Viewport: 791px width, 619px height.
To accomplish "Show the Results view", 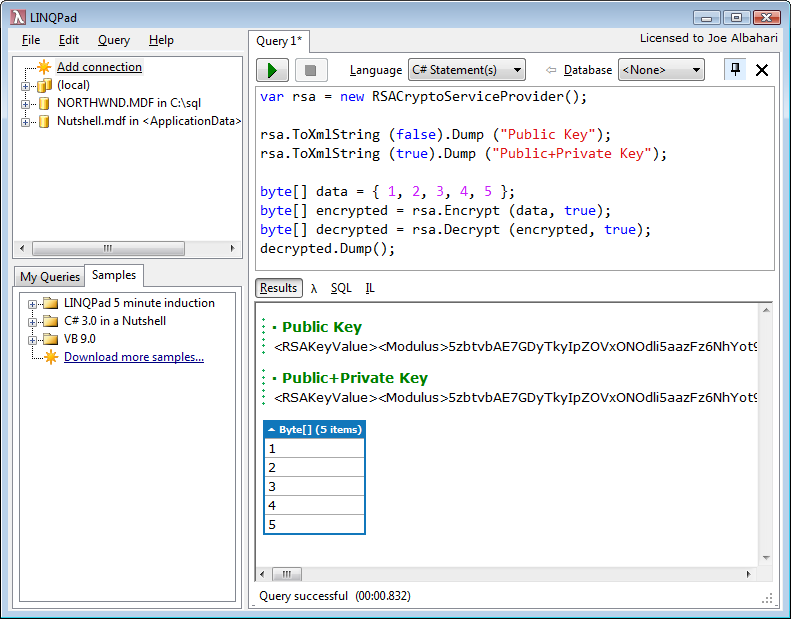I will tap(278, 288).
